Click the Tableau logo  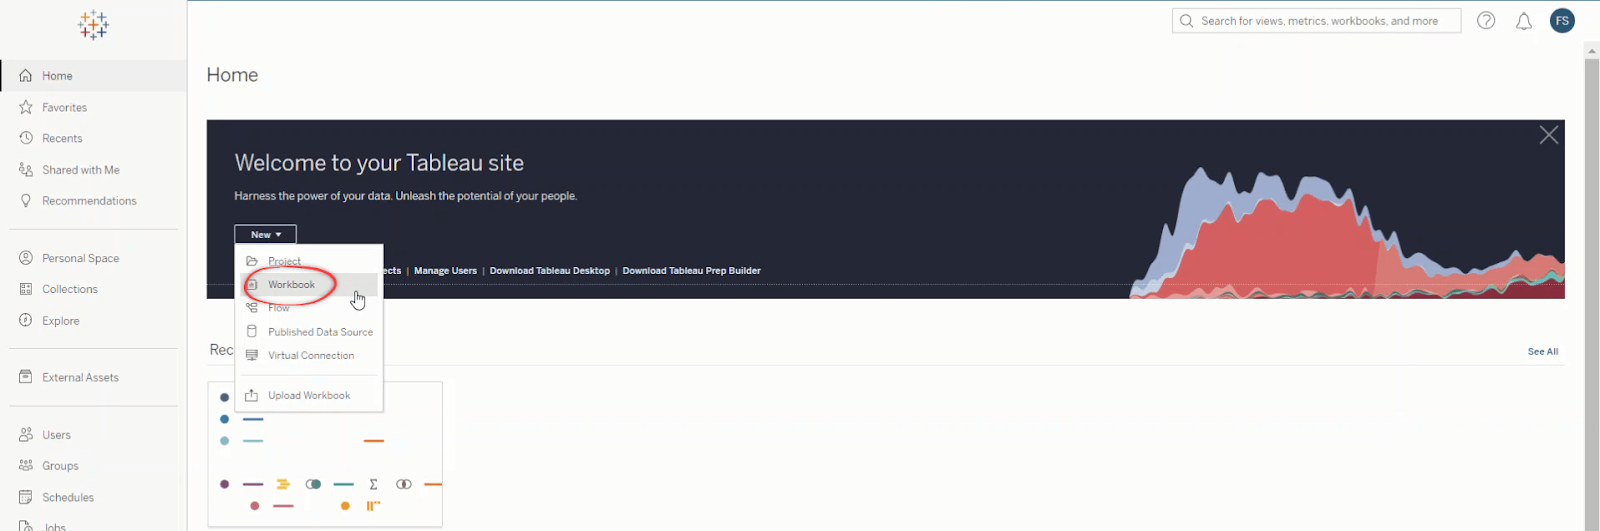coord(93,24)
